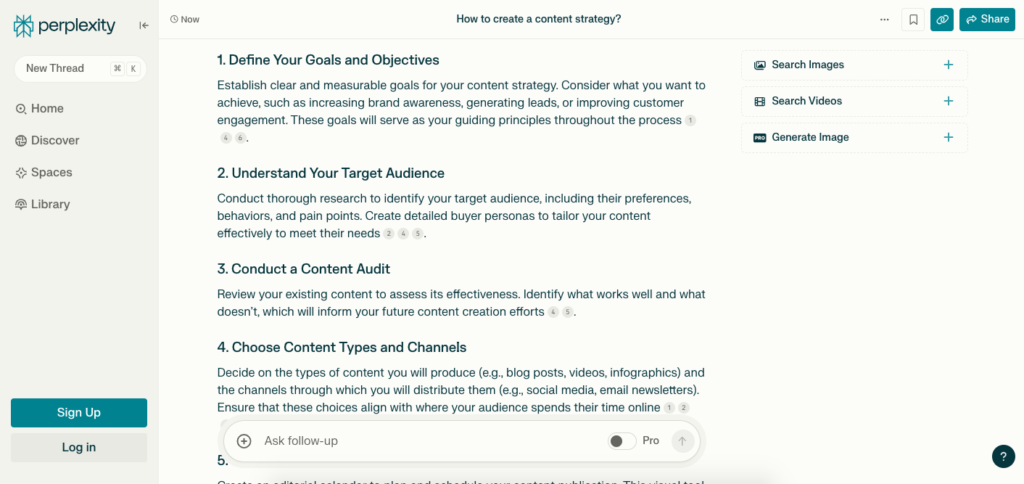Viewport: 1024px width, 484px height.
Task: Expand Search Images with plus sign
Action: click(x=948, y=65)
